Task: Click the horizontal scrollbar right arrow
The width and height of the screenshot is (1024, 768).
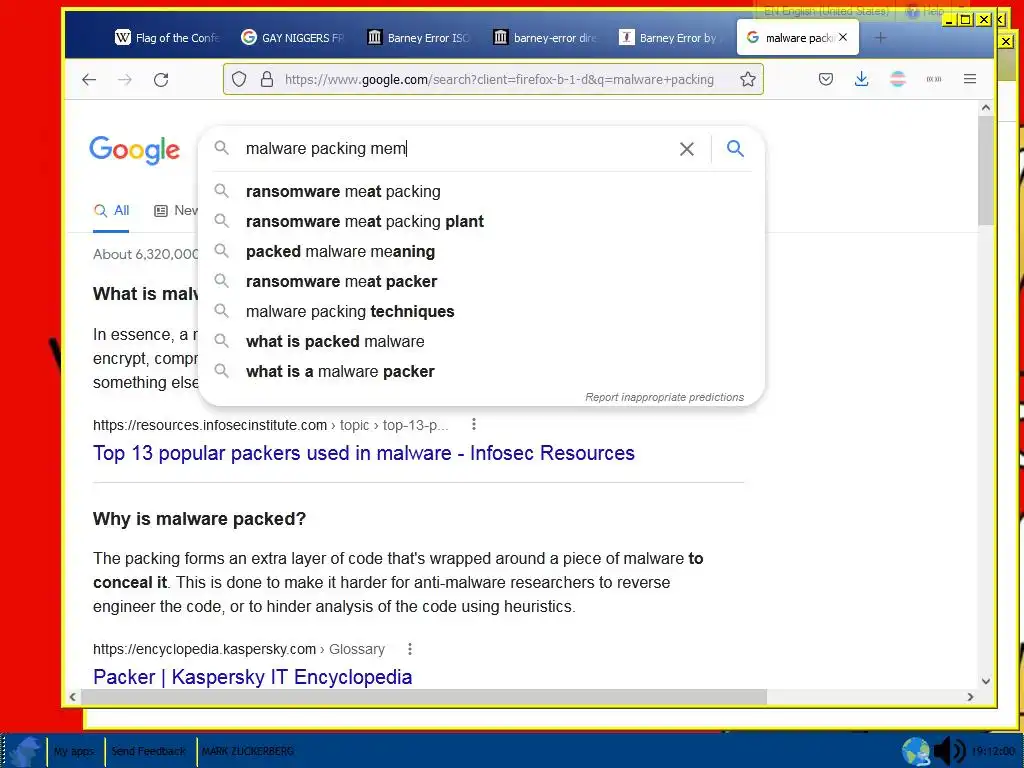Action: [x=970, y=697]
